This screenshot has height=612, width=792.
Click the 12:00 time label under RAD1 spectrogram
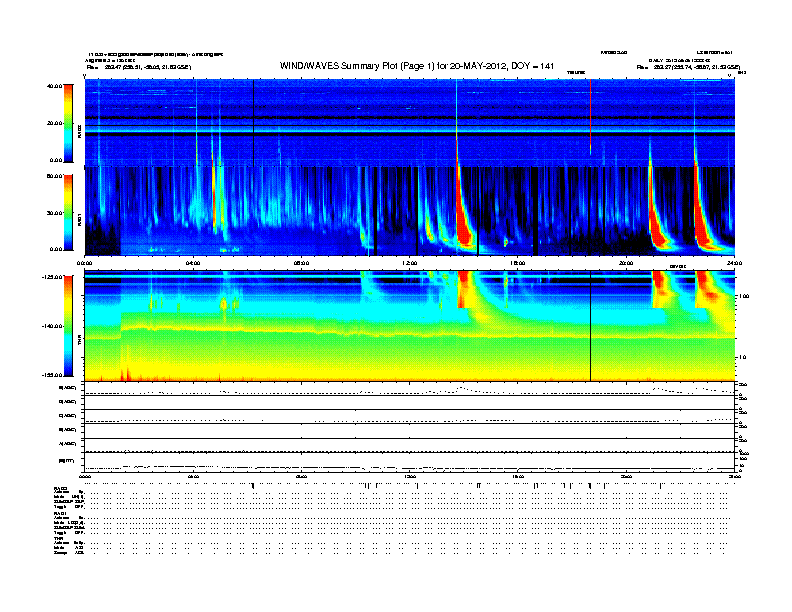click(410, 263)
